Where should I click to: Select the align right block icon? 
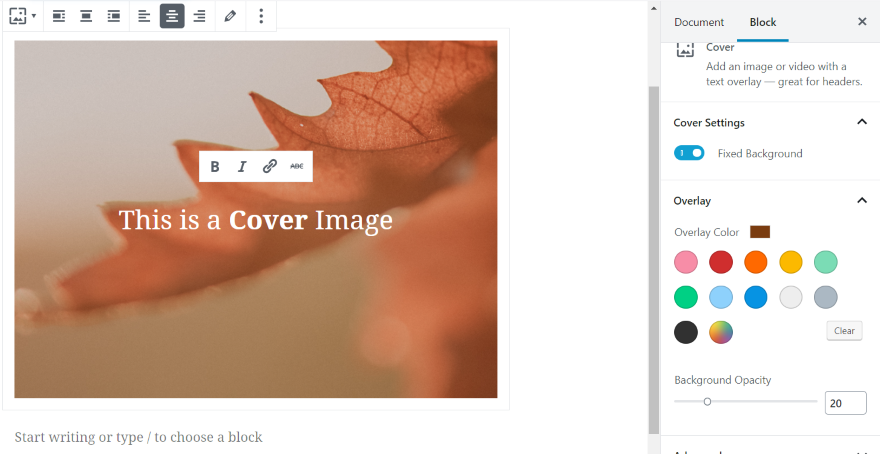[x=113, y=16]
